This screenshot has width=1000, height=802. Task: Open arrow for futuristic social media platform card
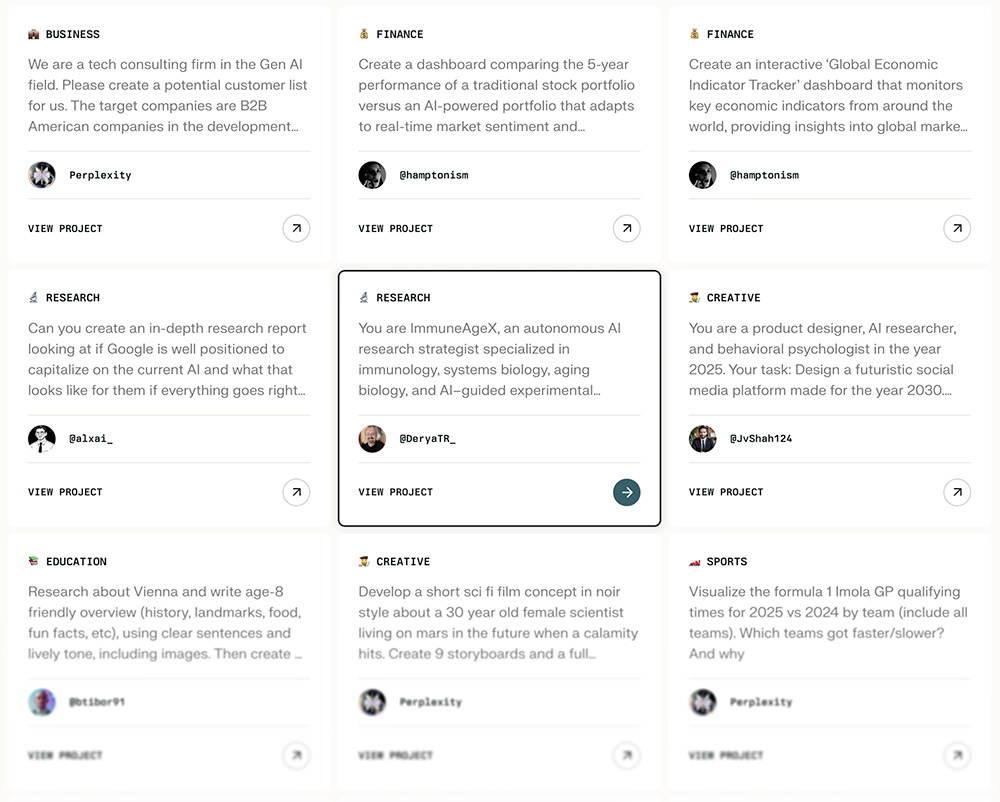tap(957, 492)
